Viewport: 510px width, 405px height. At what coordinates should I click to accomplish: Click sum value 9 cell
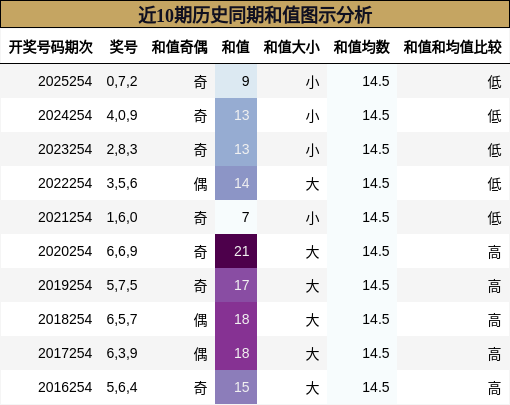click(x=236, y=81)
